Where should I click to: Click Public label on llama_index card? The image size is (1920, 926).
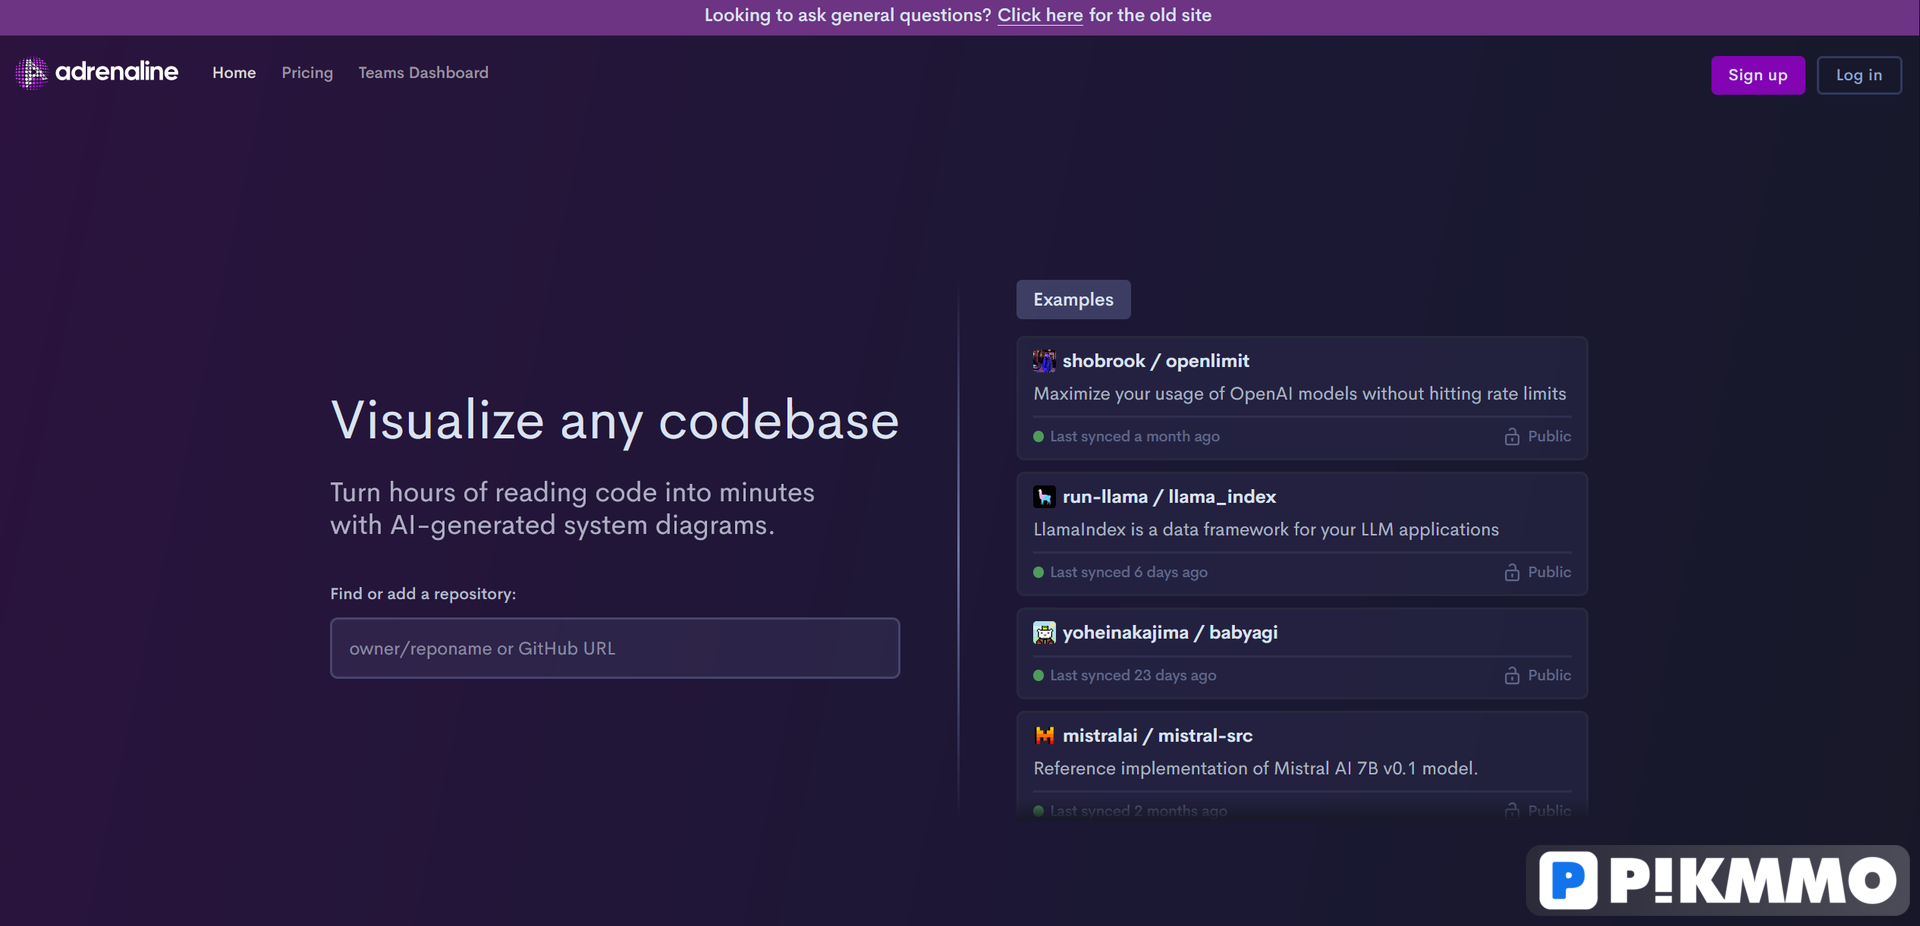[x=1549, y=573]
